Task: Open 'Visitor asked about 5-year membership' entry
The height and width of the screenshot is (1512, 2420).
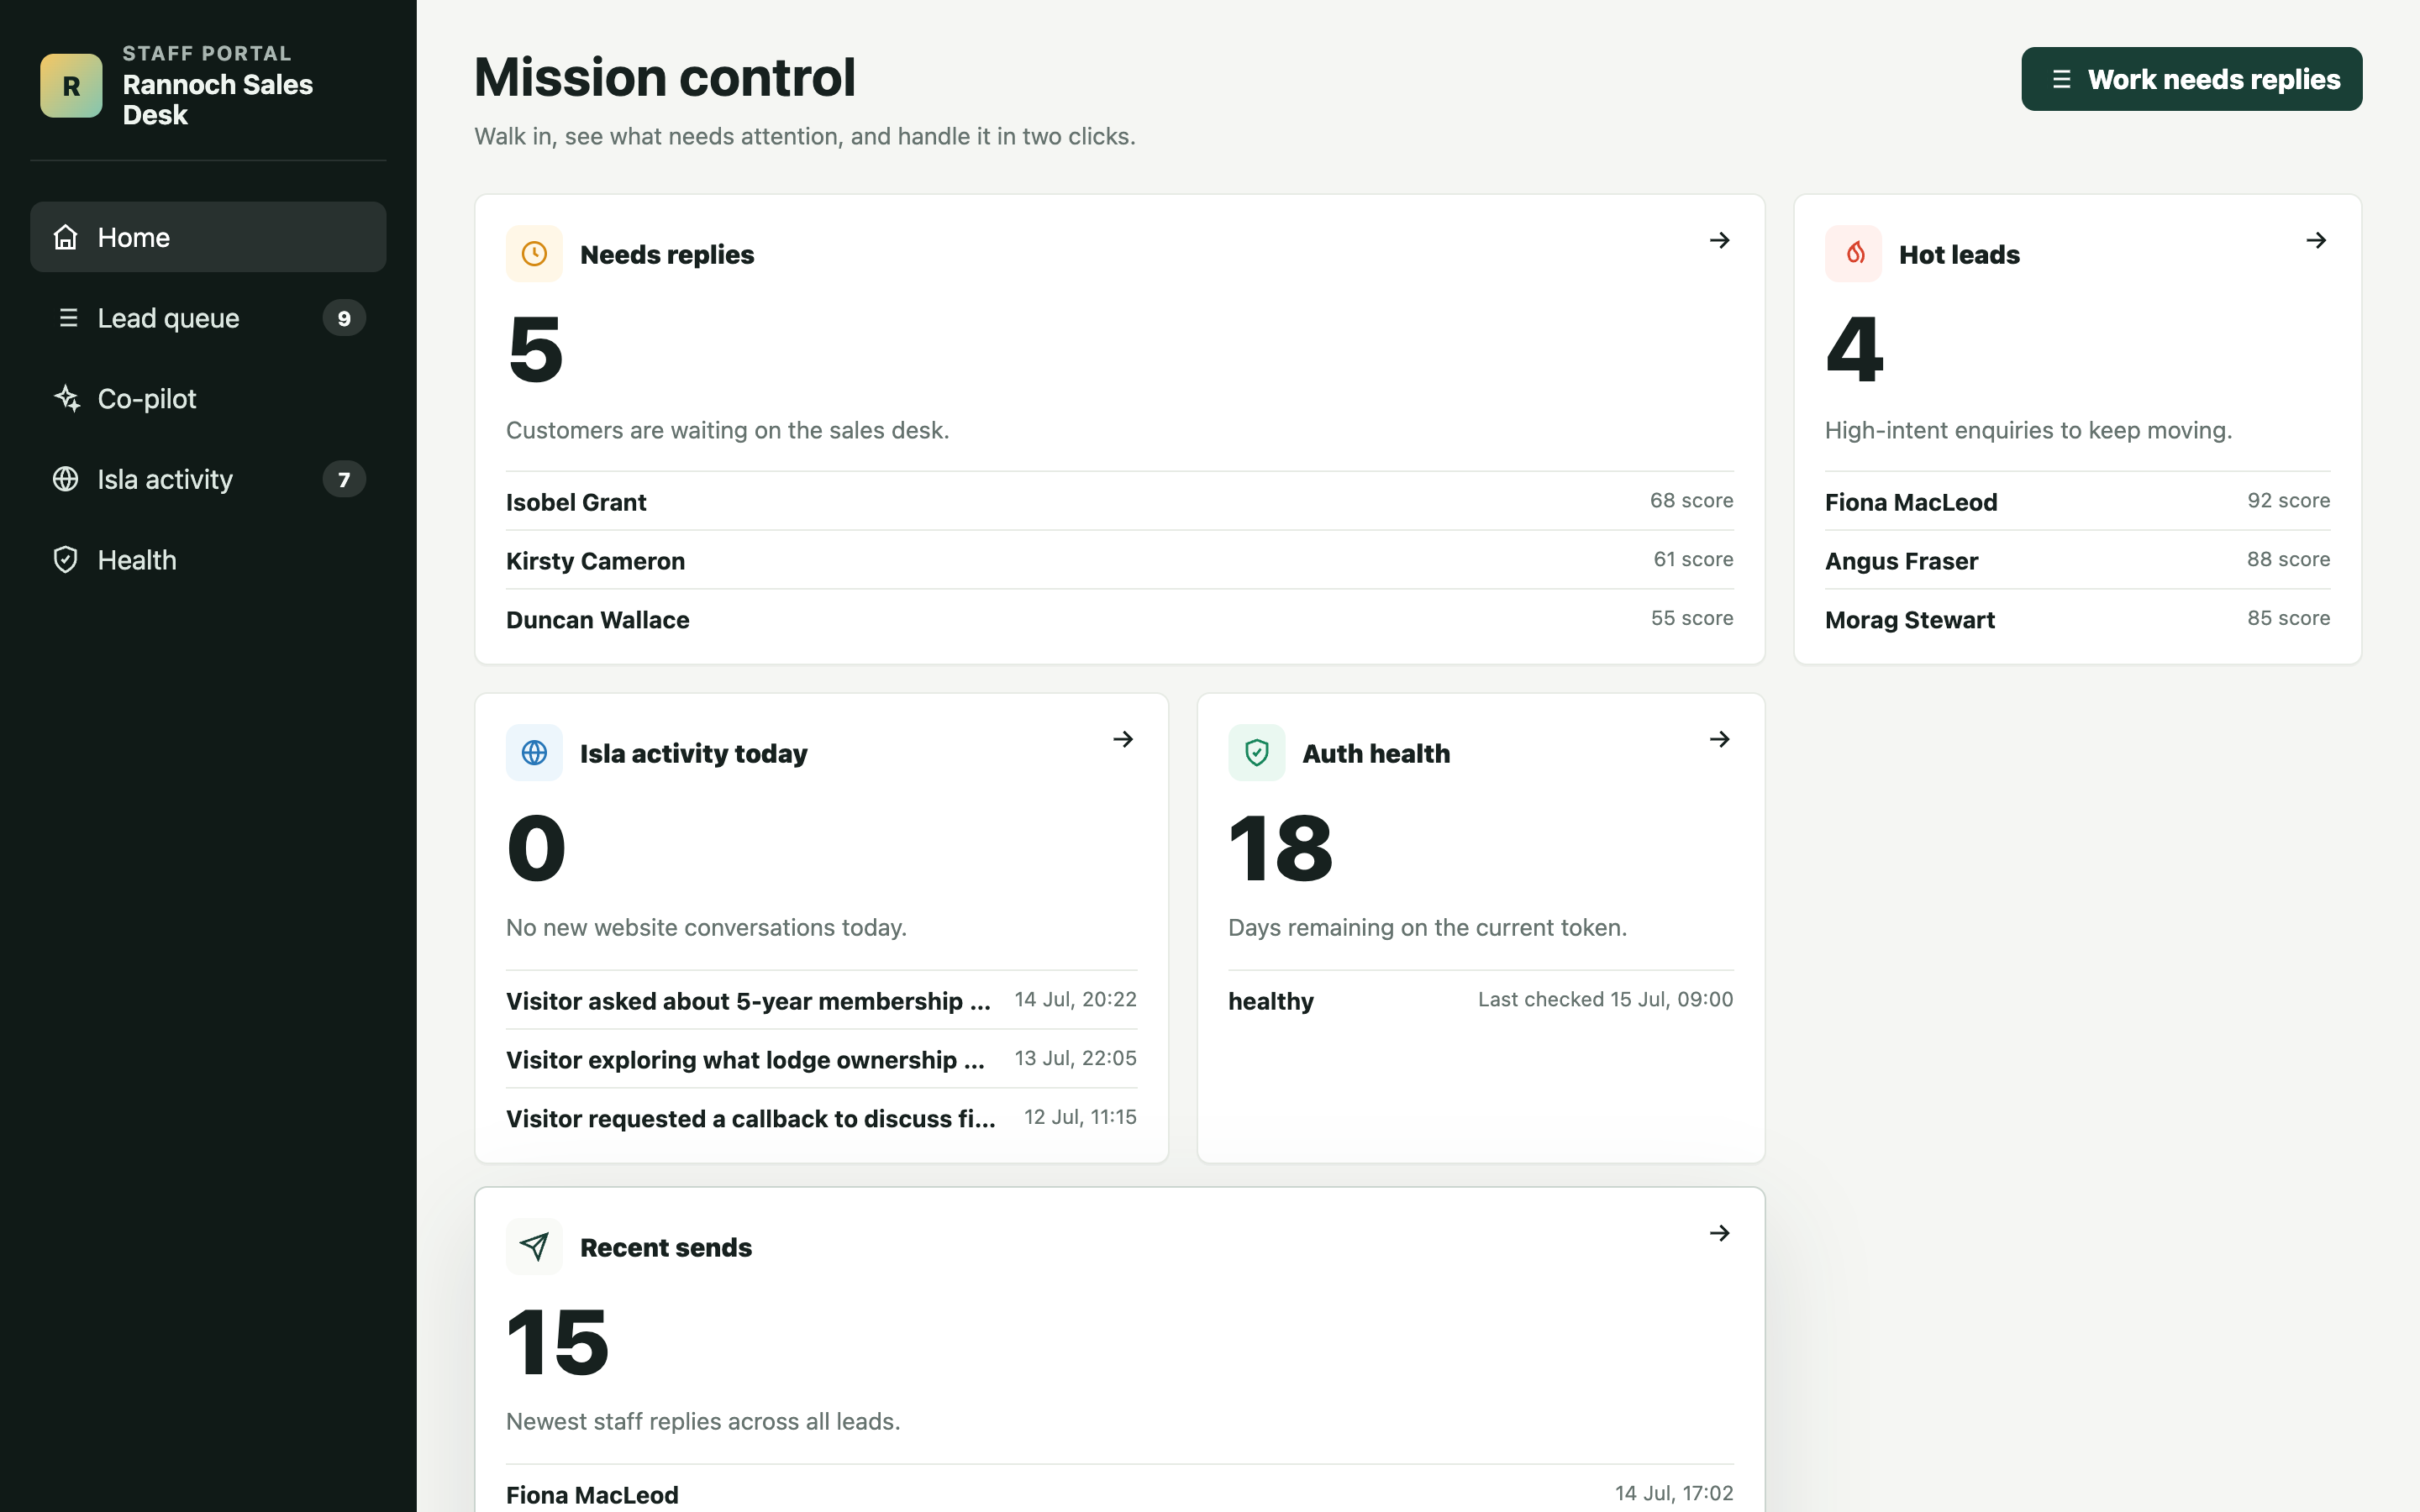Action: (821, 1000)
